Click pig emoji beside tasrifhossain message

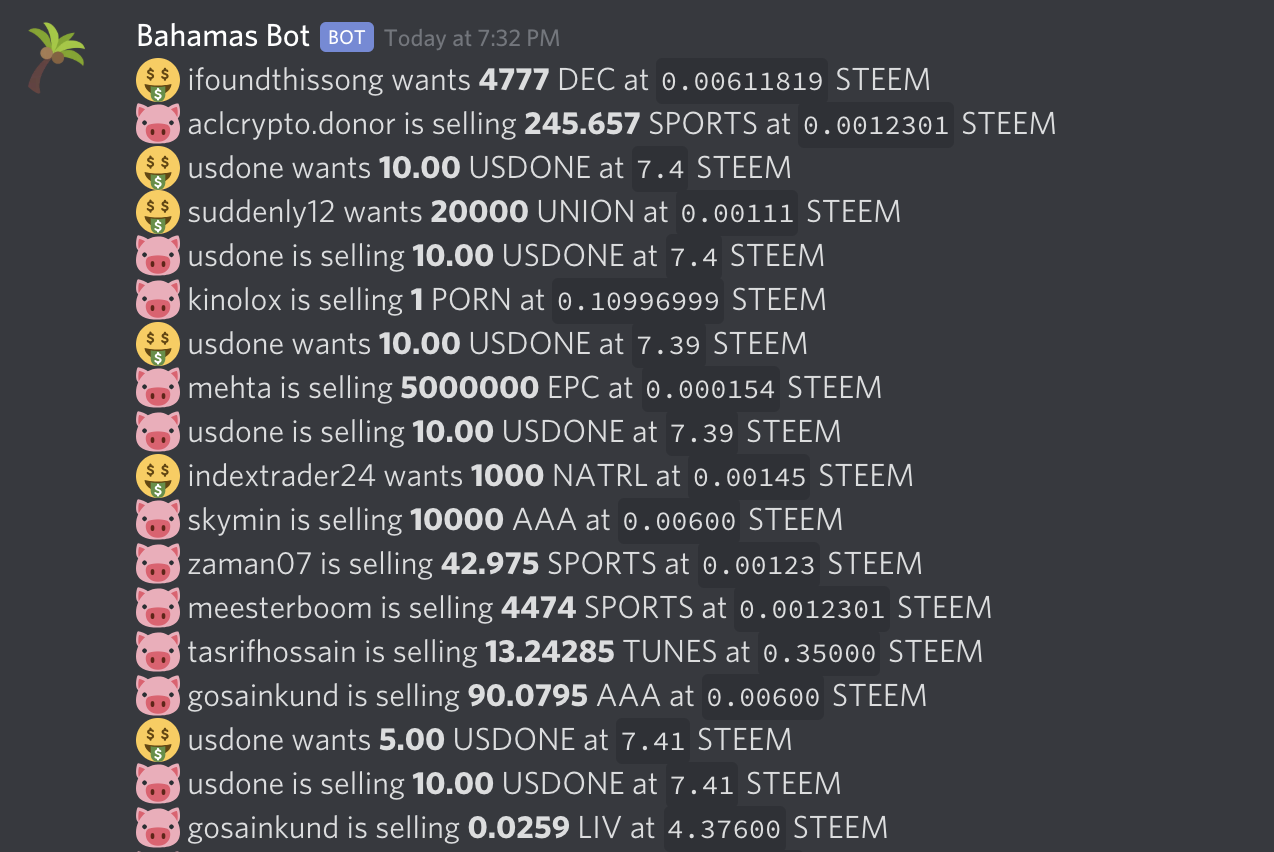tap(157, 652)
